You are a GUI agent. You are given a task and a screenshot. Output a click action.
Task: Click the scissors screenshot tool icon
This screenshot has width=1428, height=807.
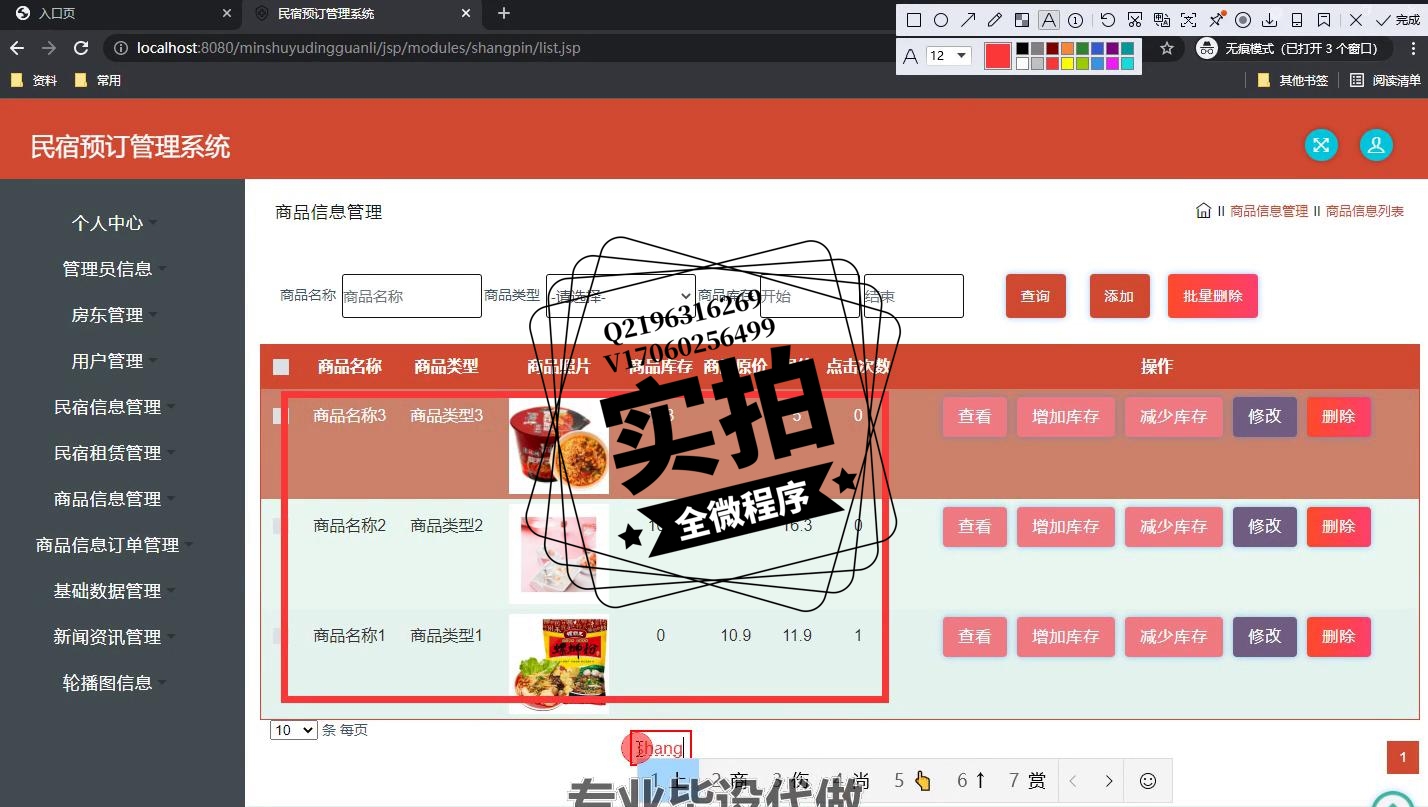tap(1134, 20)
